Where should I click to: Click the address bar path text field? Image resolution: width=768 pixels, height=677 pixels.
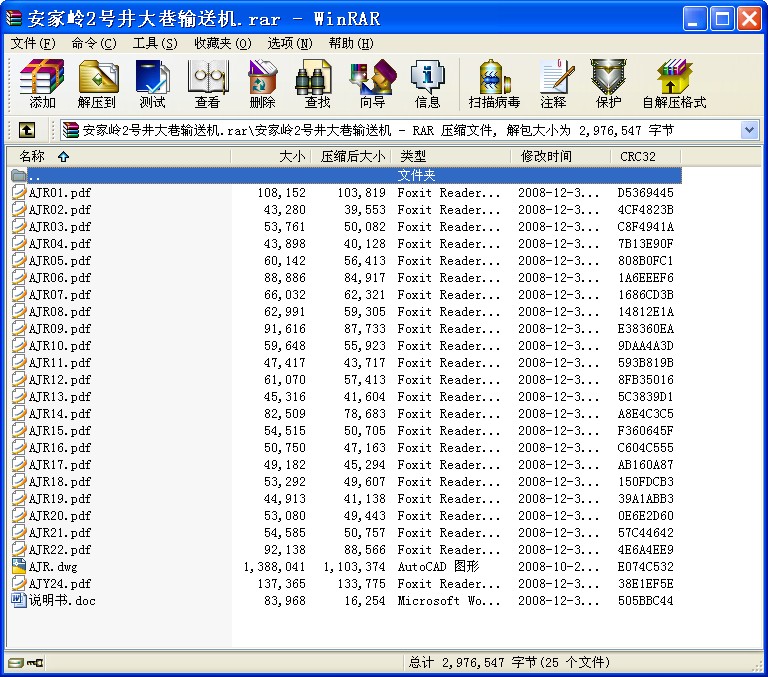coord(400,130)
